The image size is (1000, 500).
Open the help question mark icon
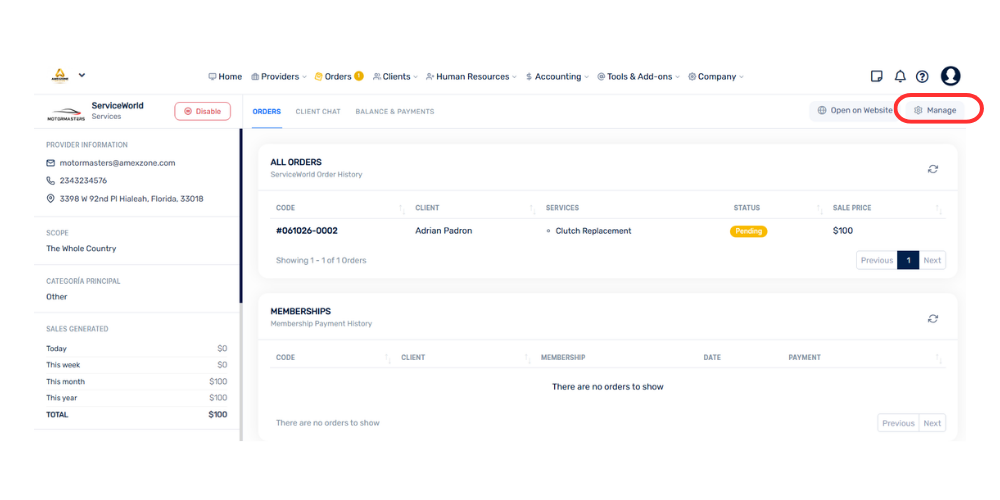click(922, 77)
